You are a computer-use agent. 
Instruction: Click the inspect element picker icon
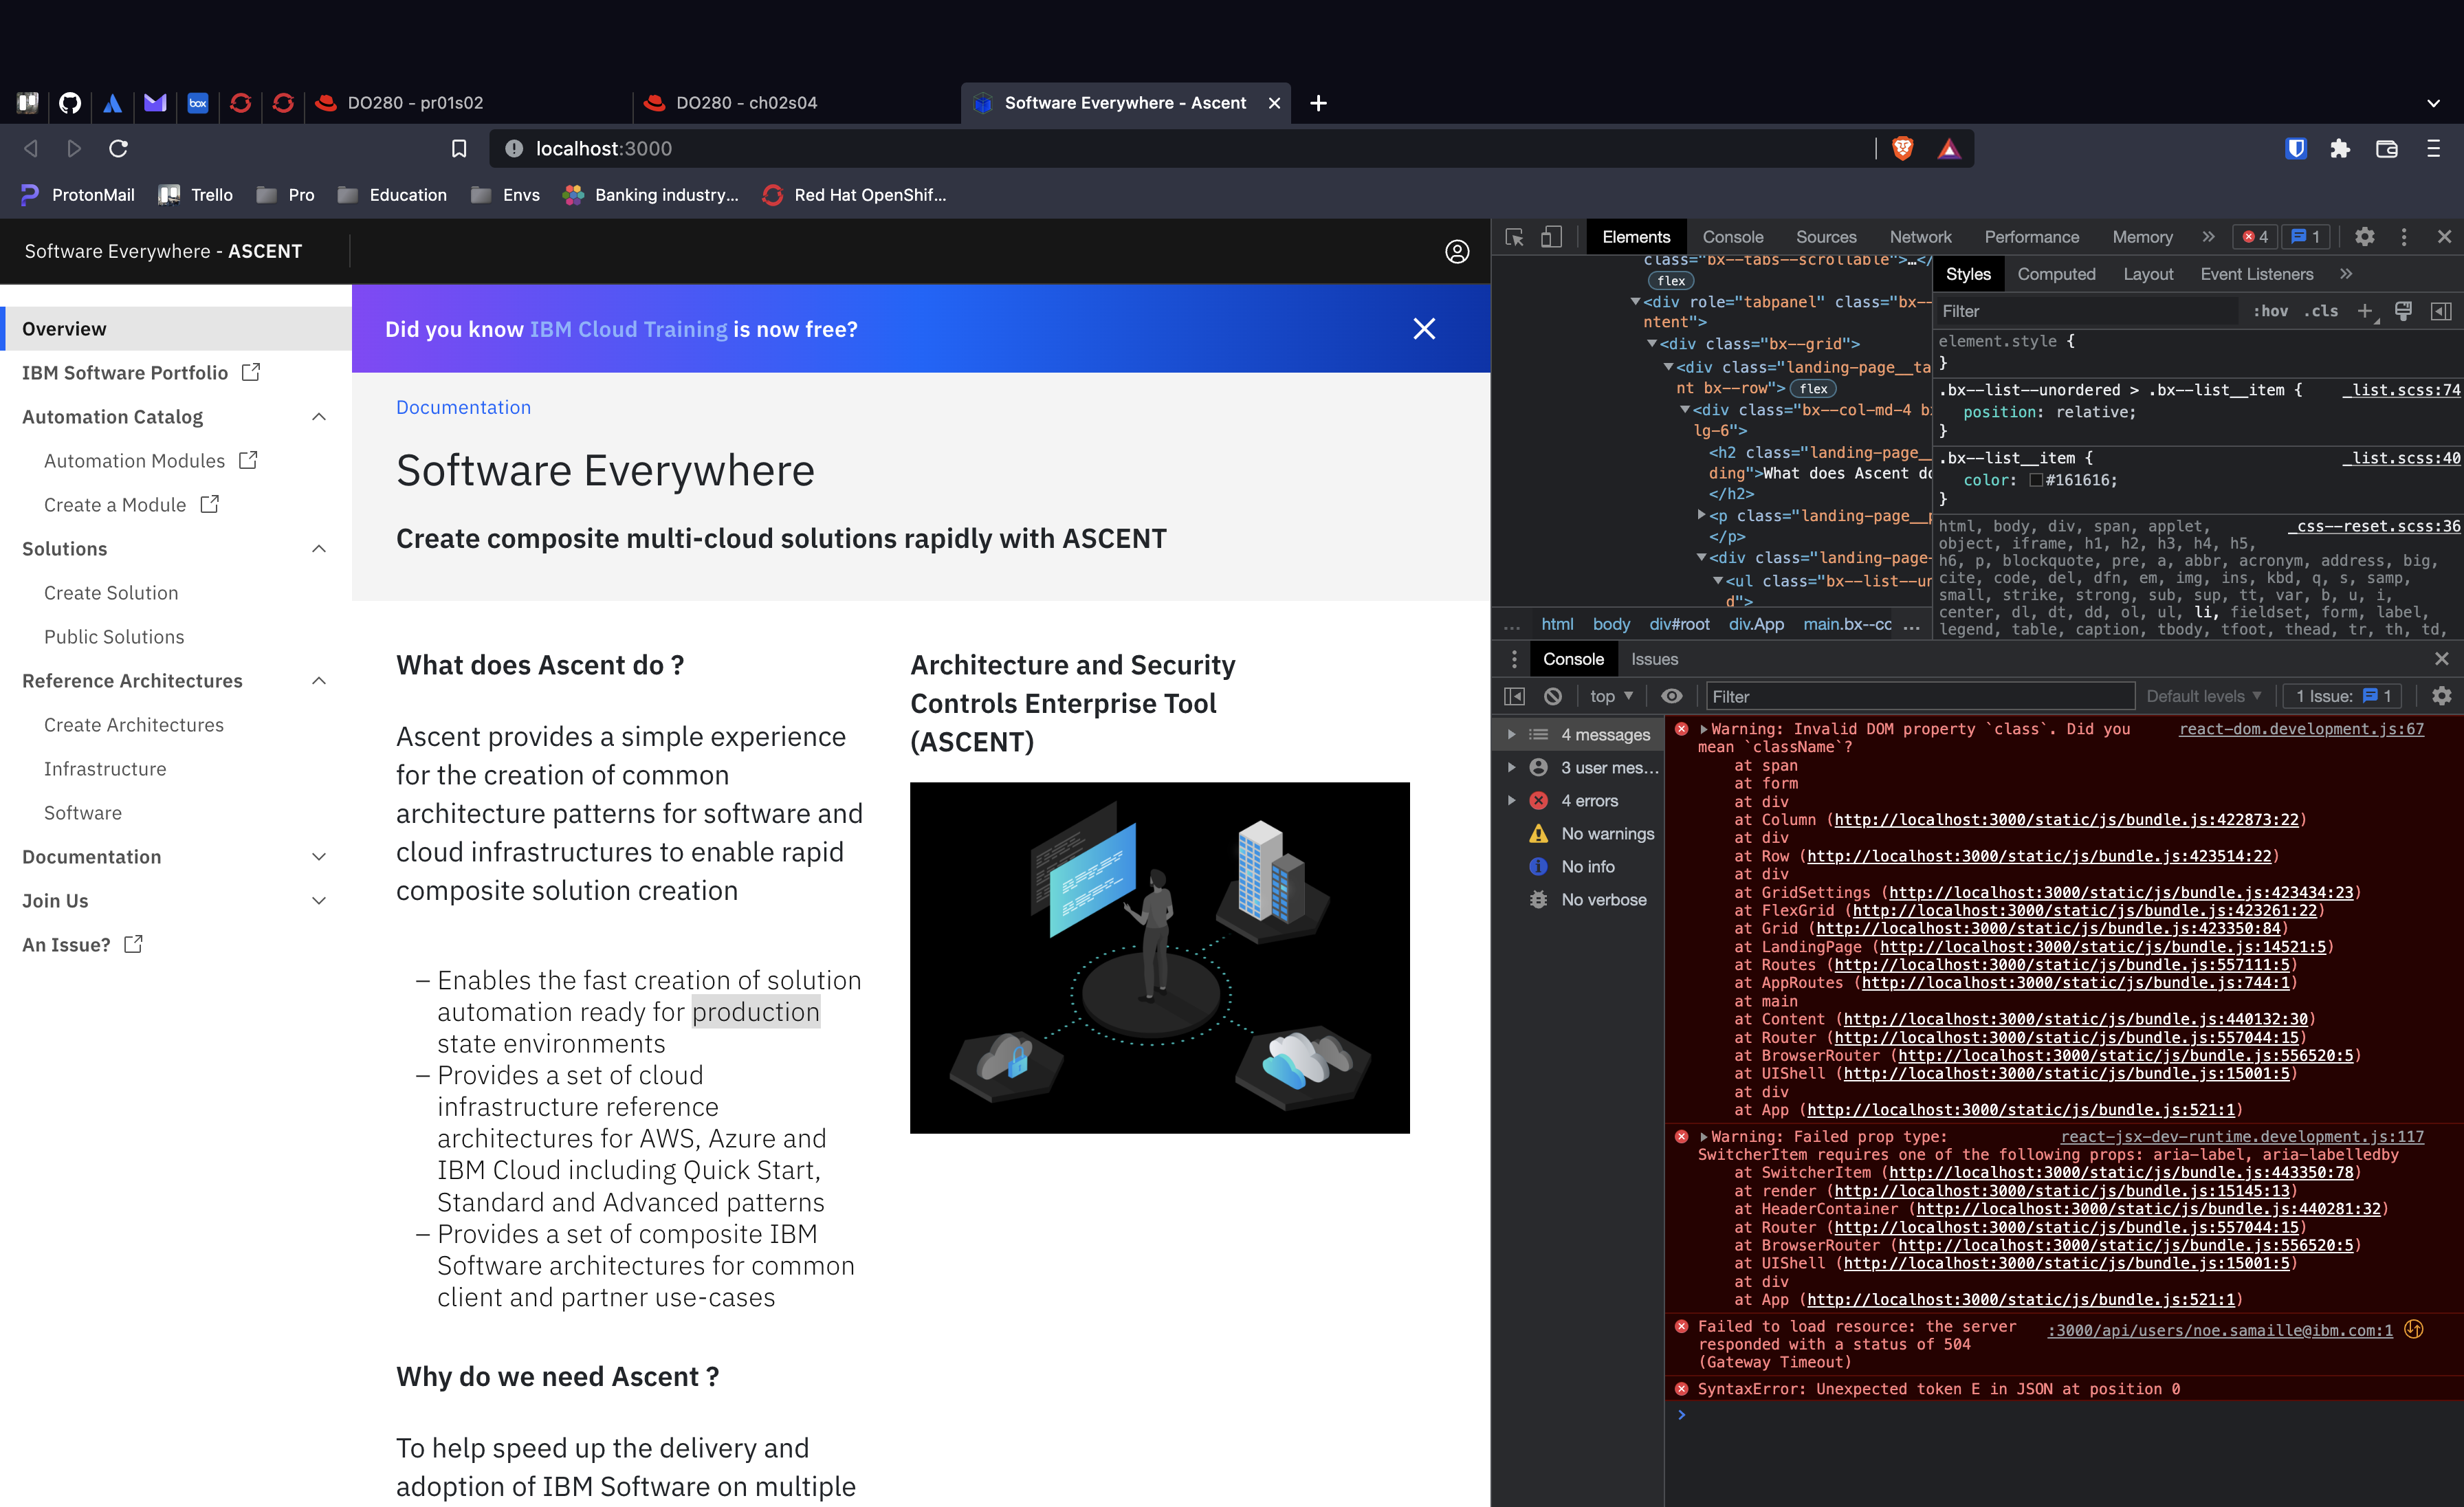(x=1514, y=237)
